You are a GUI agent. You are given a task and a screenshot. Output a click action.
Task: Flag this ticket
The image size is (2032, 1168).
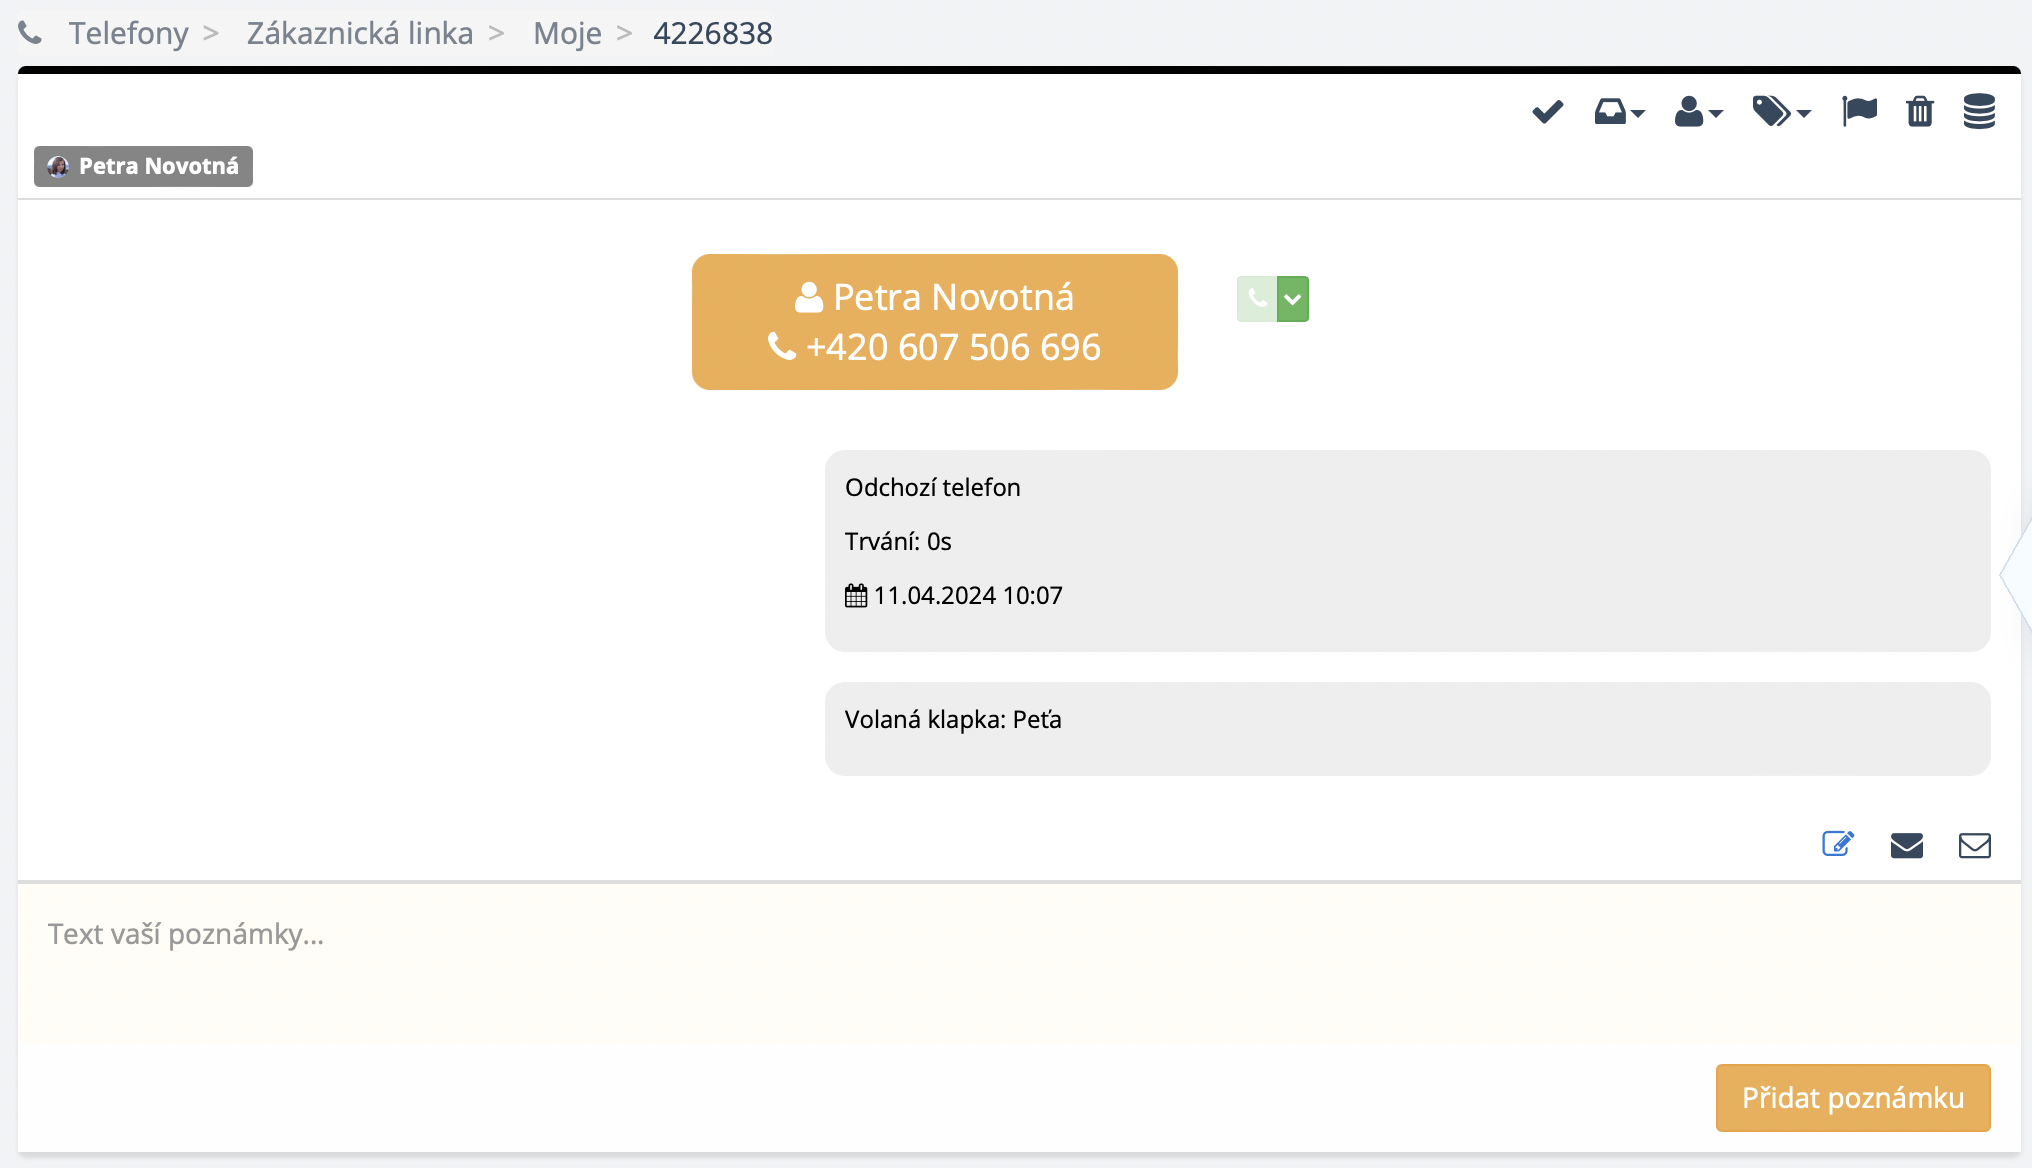click(x=1859, y=111)
